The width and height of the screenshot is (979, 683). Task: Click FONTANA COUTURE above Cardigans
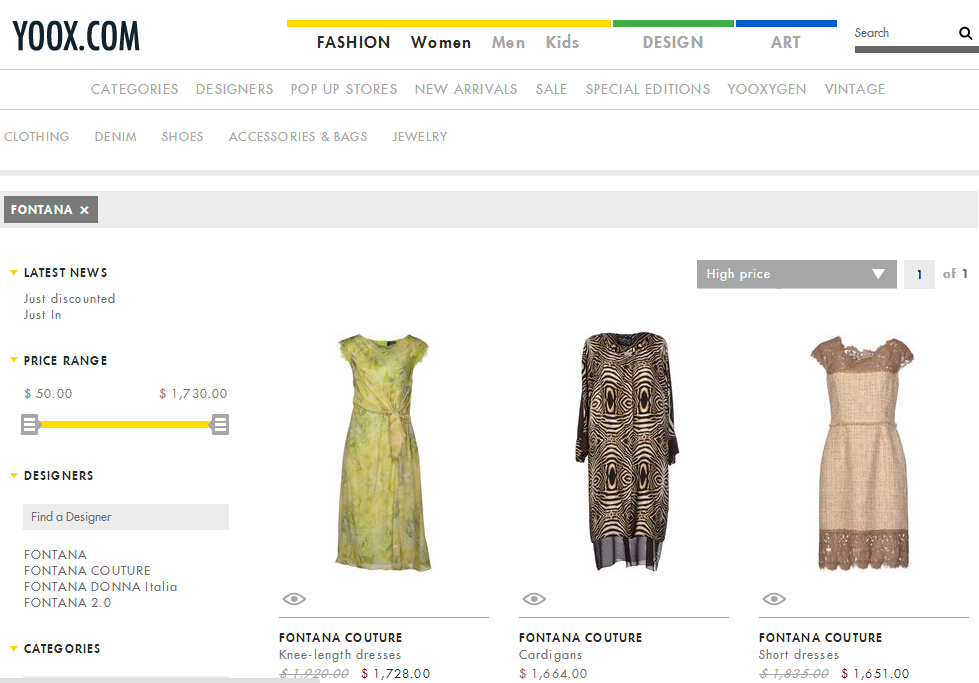click(580, 637)
